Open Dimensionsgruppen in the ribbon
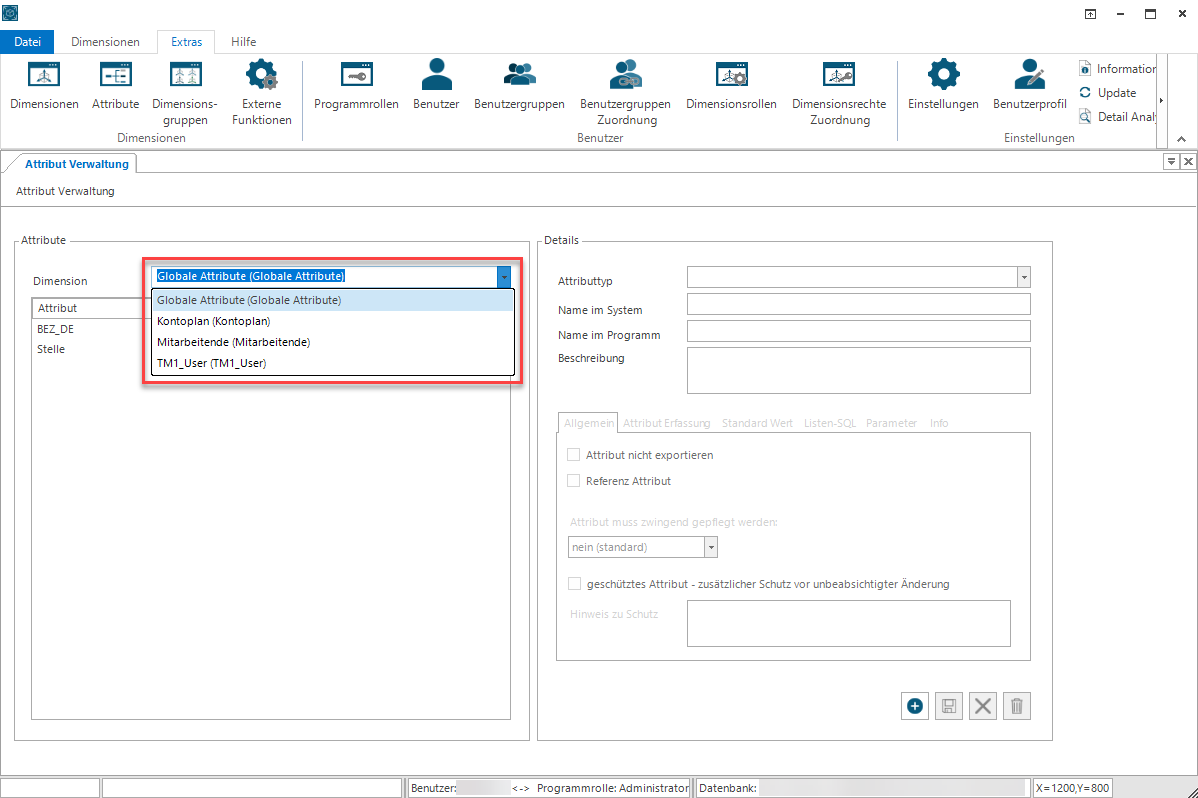This screenshot has height=798, width=1198. [x=185, y=92]
